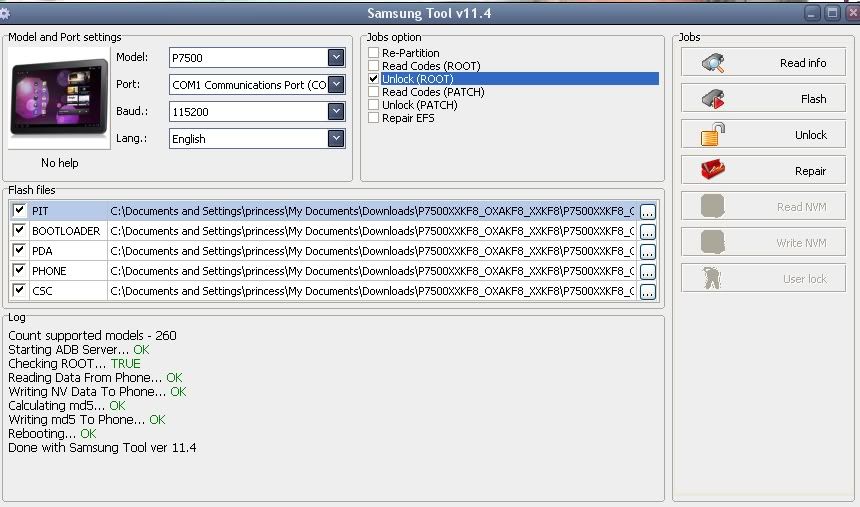Uncheck the PDA flash file checkbox
This screenshot has height=507, width=860.
pos(19,250)
